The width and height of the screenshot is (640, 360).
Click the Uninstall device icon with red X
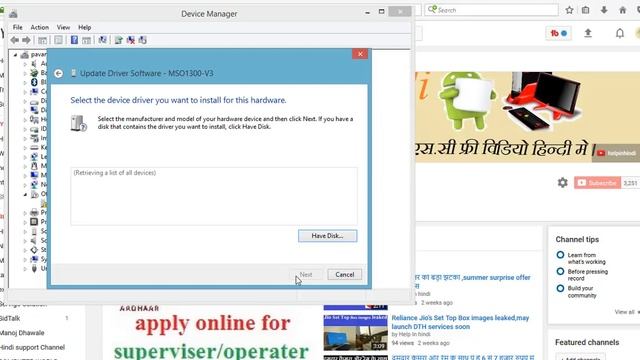coord(131,40)
